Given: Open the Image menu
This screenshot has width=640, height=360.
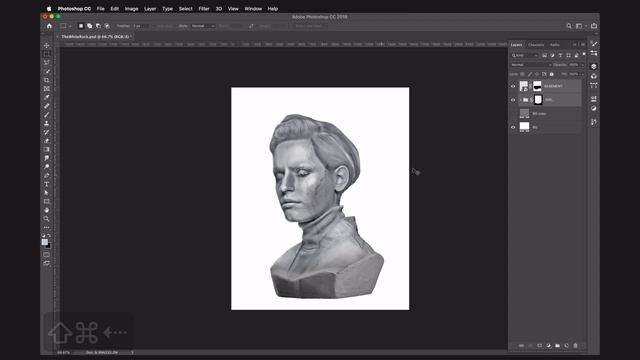Looking at the screenshot, I should click(131, 9).
